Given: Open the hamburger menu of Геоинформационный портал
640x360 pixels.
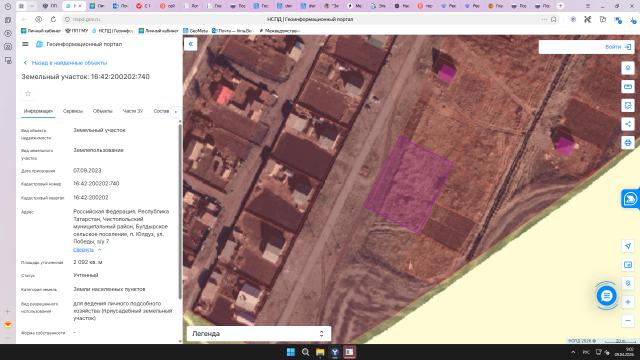Looking at the screenshot, I should pyautogui.click(x=25, y=44).
